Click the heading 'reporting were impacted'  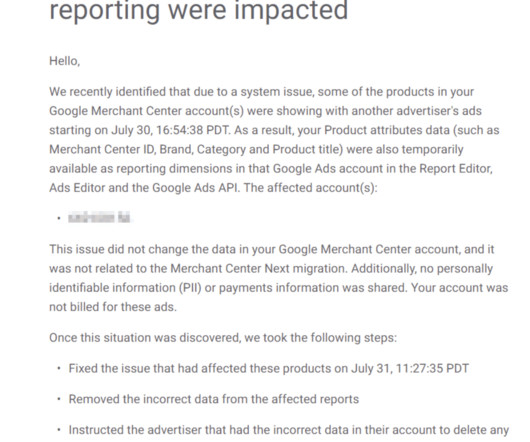(198, 11)
